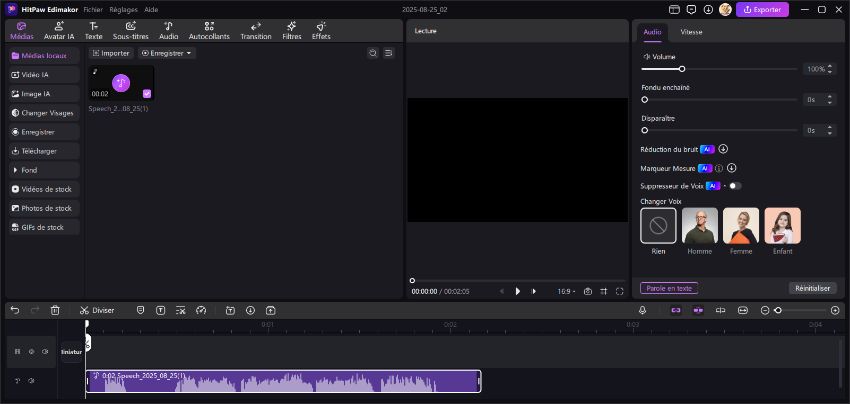This screenshot has height=404, width=850.
Task: Click the Diviser split scissors tool
Action: (97, 310)
